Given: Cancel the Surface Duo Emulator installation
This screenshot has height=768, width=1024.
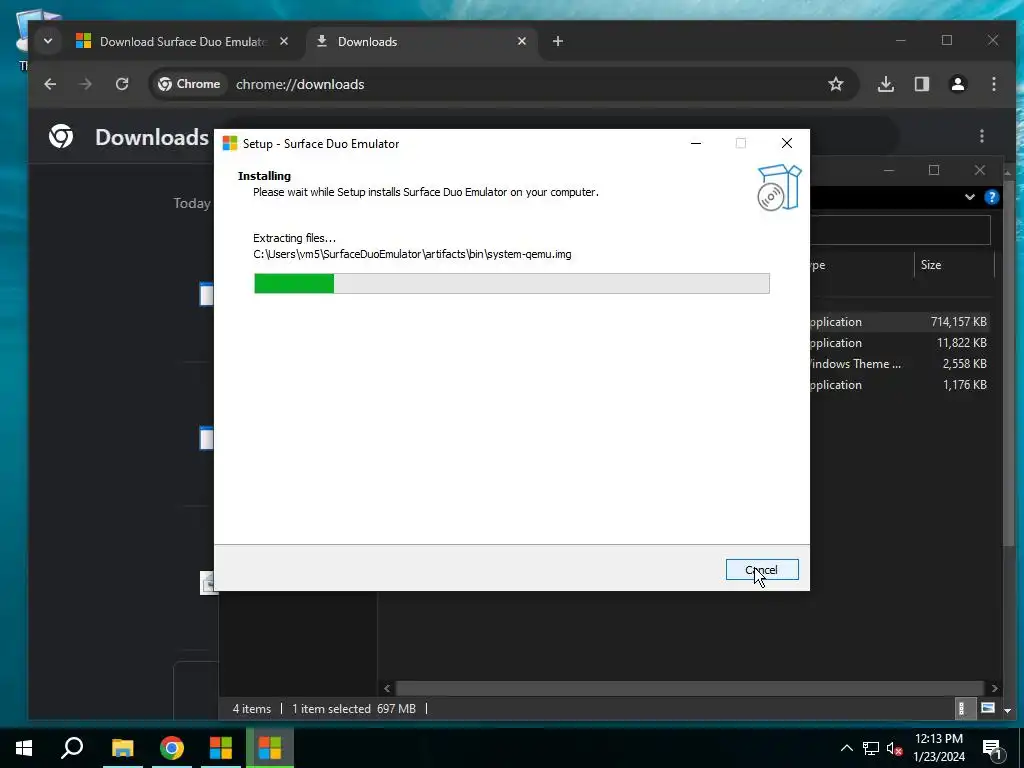Looking at the screenshot, I should click(761, 569).
